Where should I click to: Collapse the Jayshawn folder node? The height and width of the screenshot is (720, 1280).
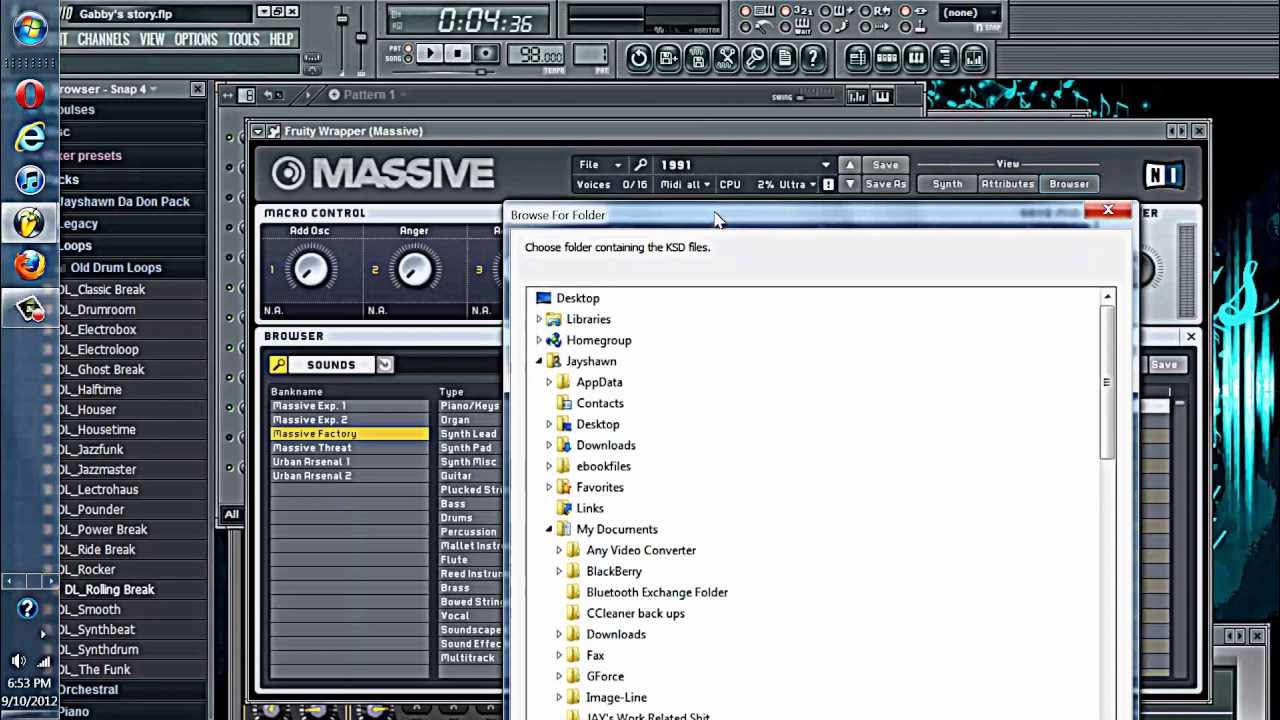coord(540,361)
